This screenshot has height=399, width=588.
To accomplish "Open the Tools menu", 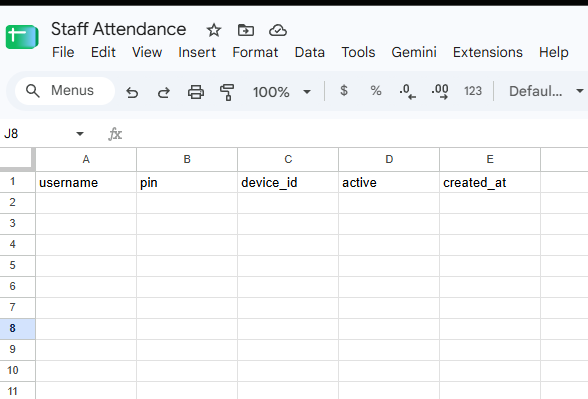I will (358, 52).
